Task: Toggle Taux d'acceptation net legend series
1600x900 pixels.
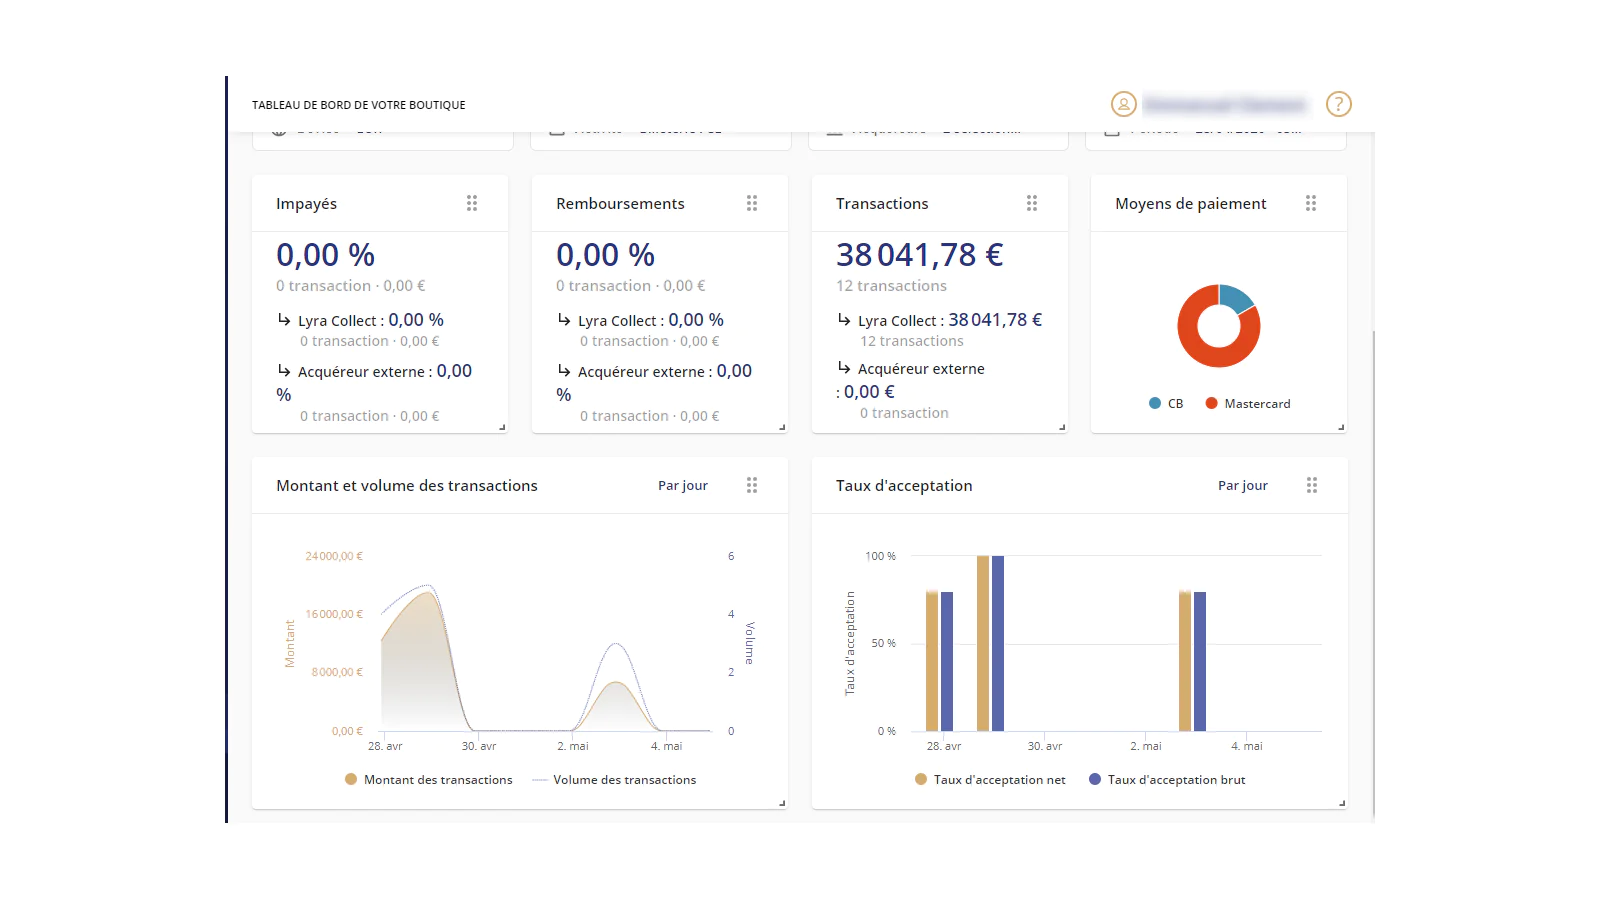Action: [x=990, y=780]
